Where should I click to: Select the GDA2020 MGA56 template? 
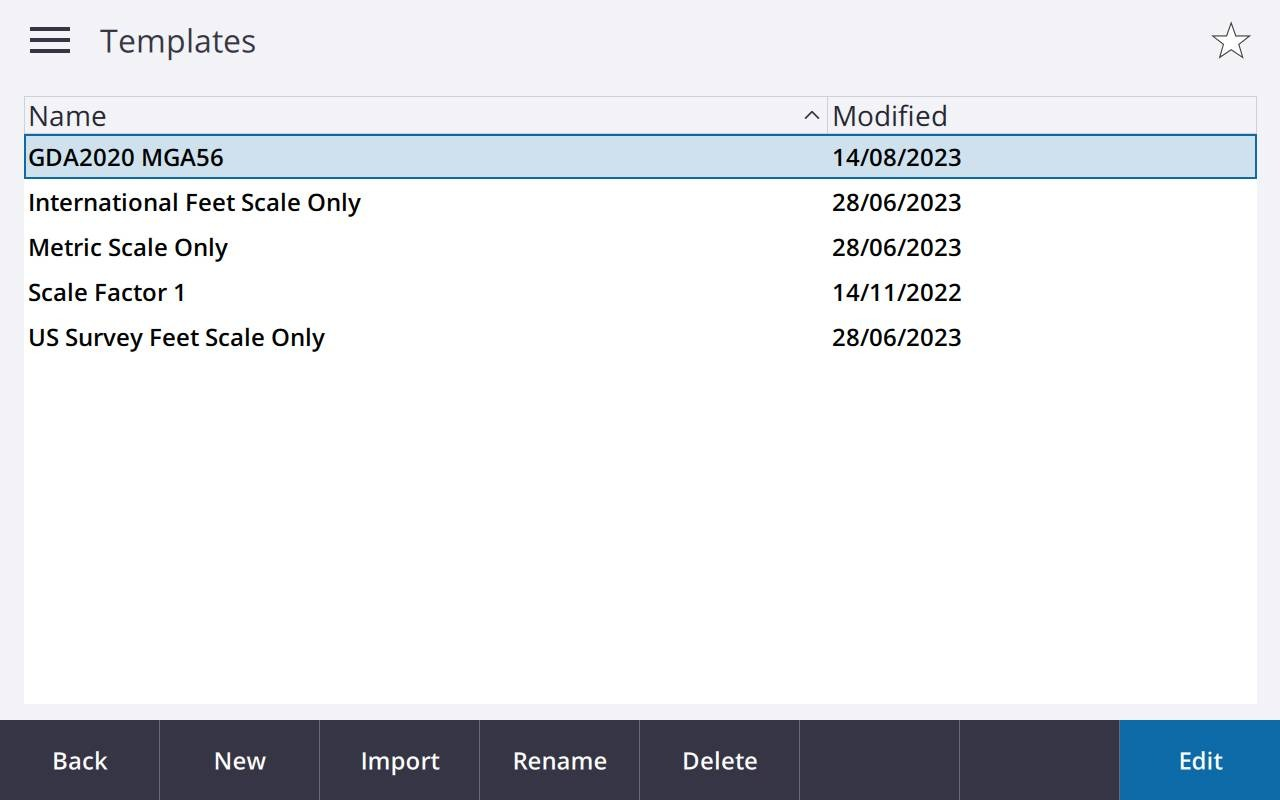tap(640, 157)
